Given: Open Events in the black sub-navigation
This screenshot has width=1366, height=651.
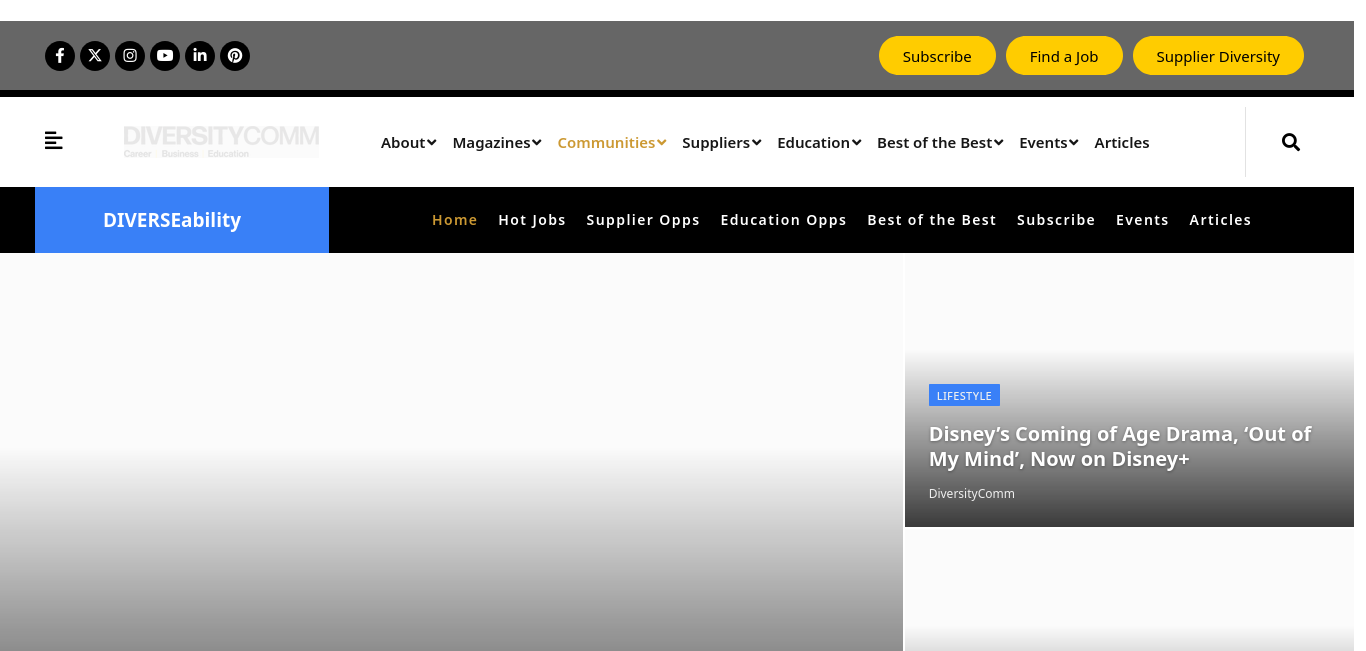Looking at the screenshot, I should click(x=1142, y=220).
